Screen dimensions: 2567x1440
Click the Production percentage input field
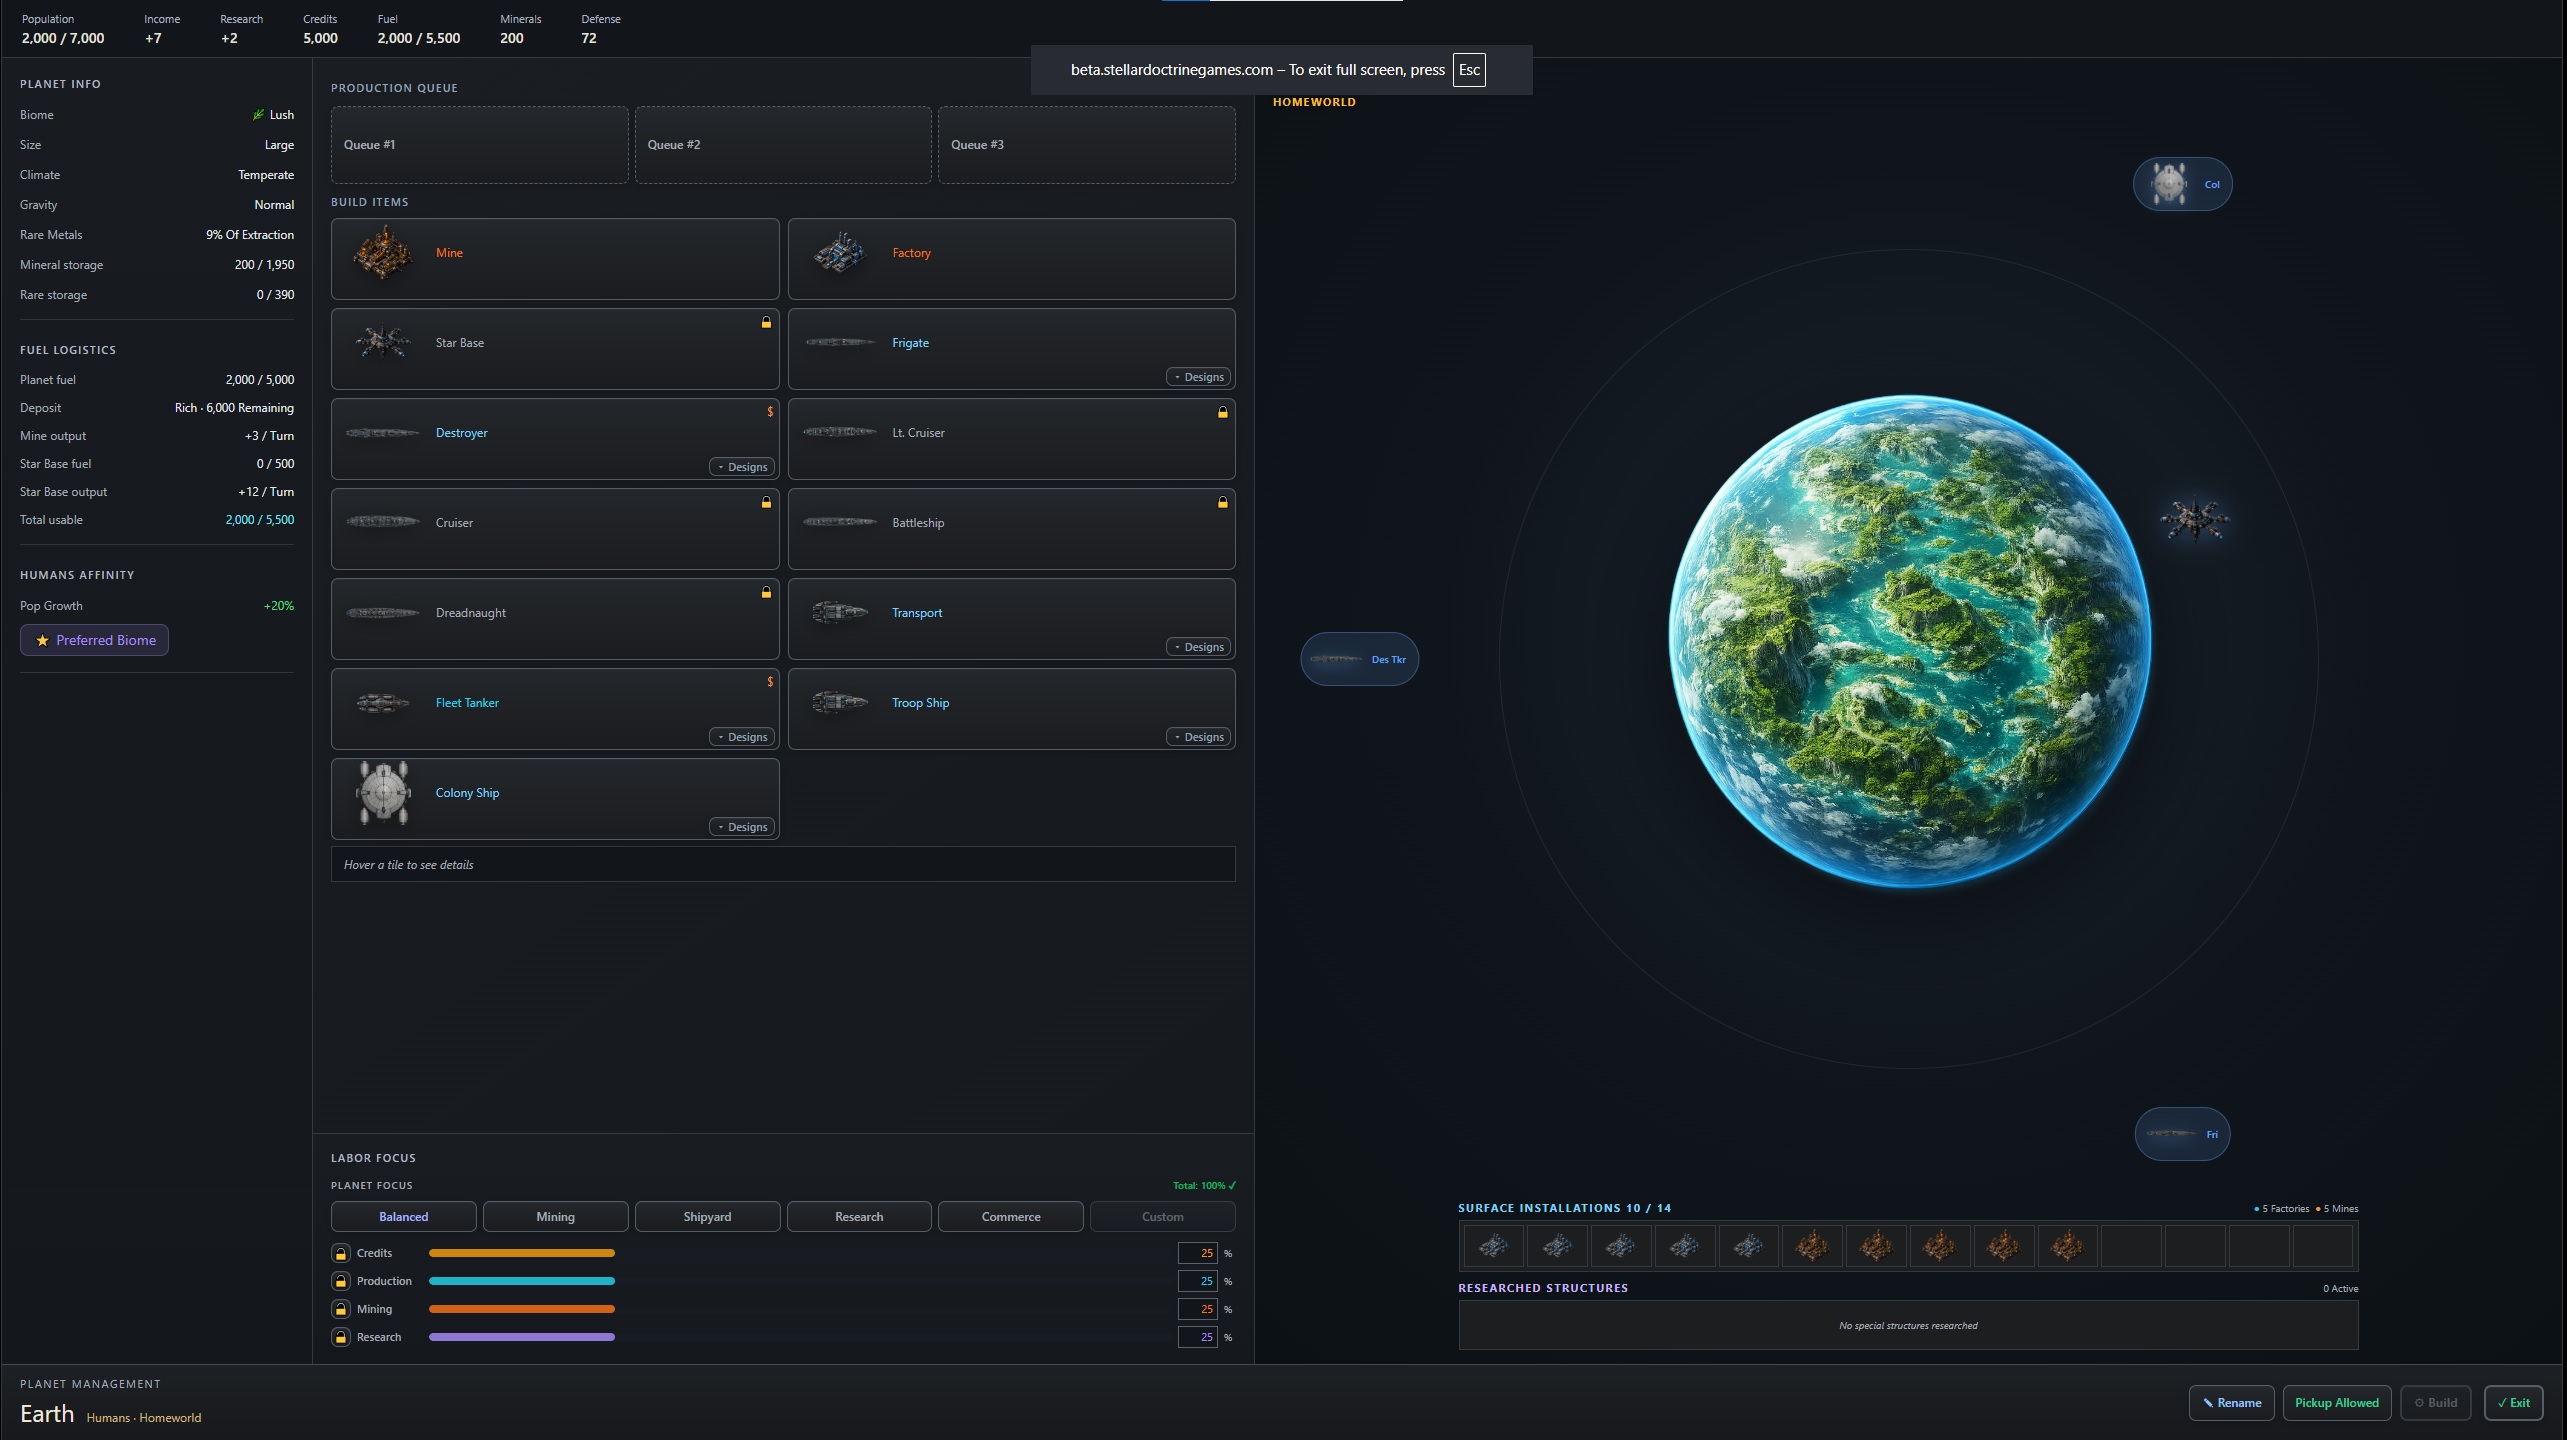1197,1281
